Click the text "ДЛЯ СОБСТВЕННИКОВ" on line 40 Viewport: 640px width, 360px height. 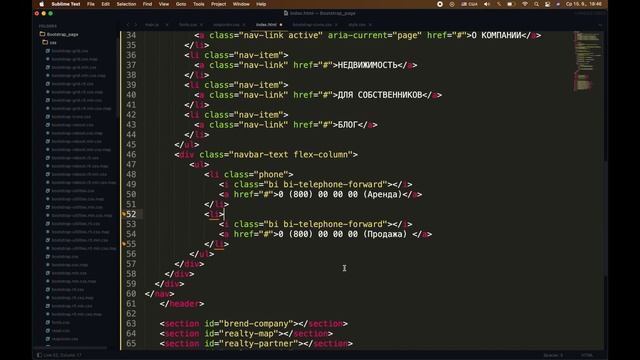point(380,95)
